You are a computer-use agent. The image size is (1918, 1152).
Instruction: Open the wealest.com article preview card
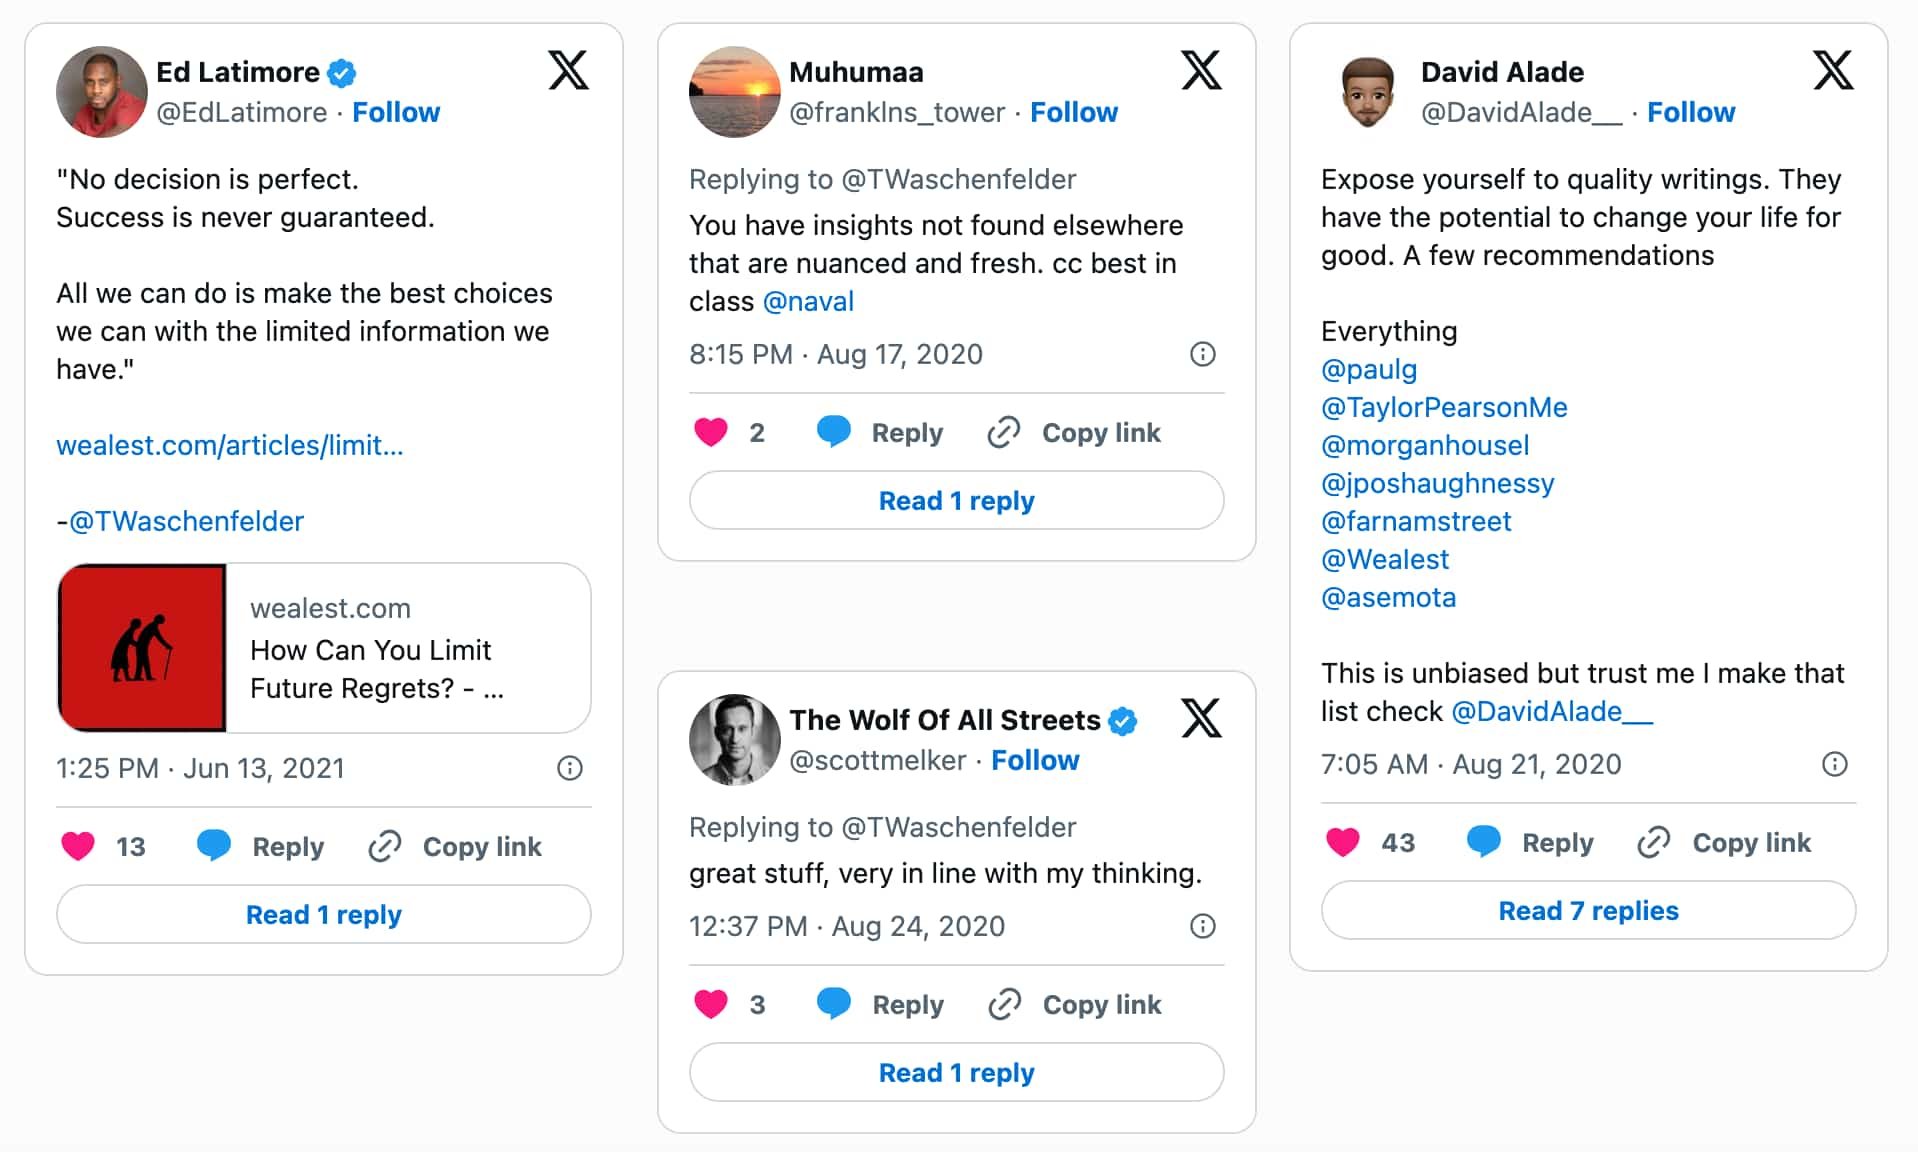click(x=324, y=648)
